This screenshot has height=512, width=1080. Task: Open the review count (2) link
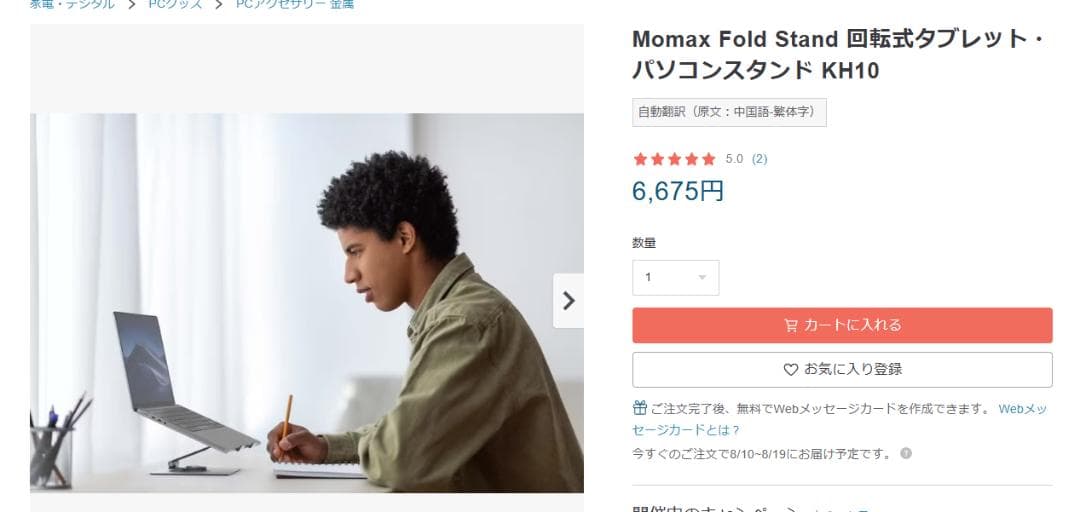pyautogui.click(x=760, y=159)
